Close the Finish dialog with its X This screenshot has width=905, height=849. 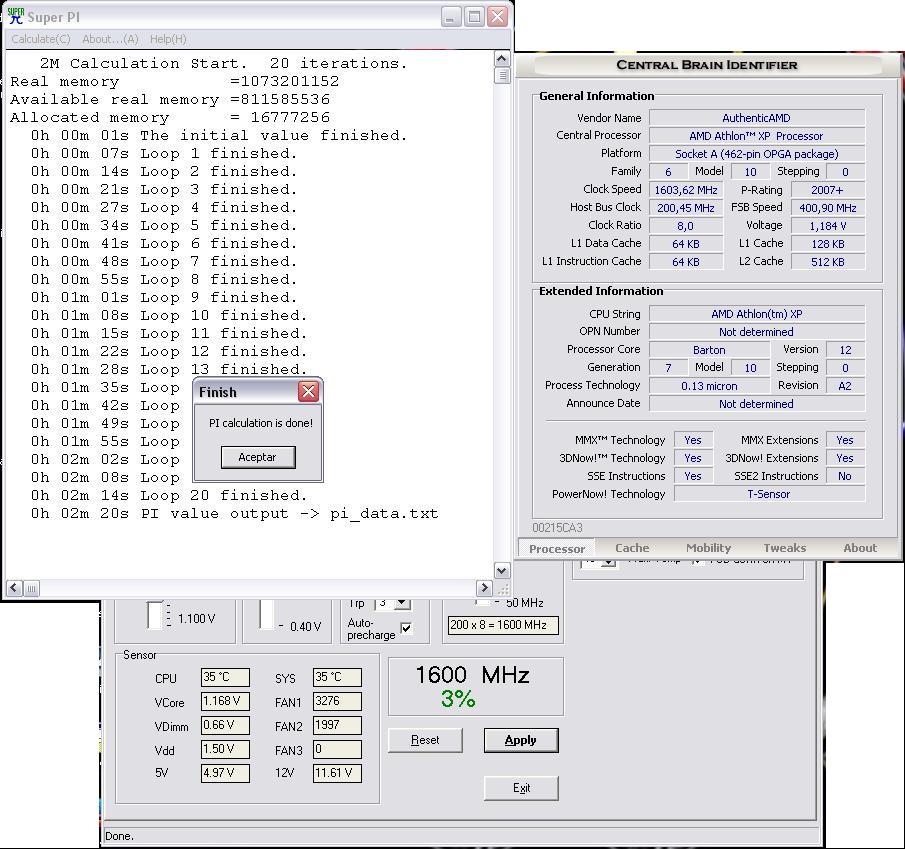(x=308, y=391)
